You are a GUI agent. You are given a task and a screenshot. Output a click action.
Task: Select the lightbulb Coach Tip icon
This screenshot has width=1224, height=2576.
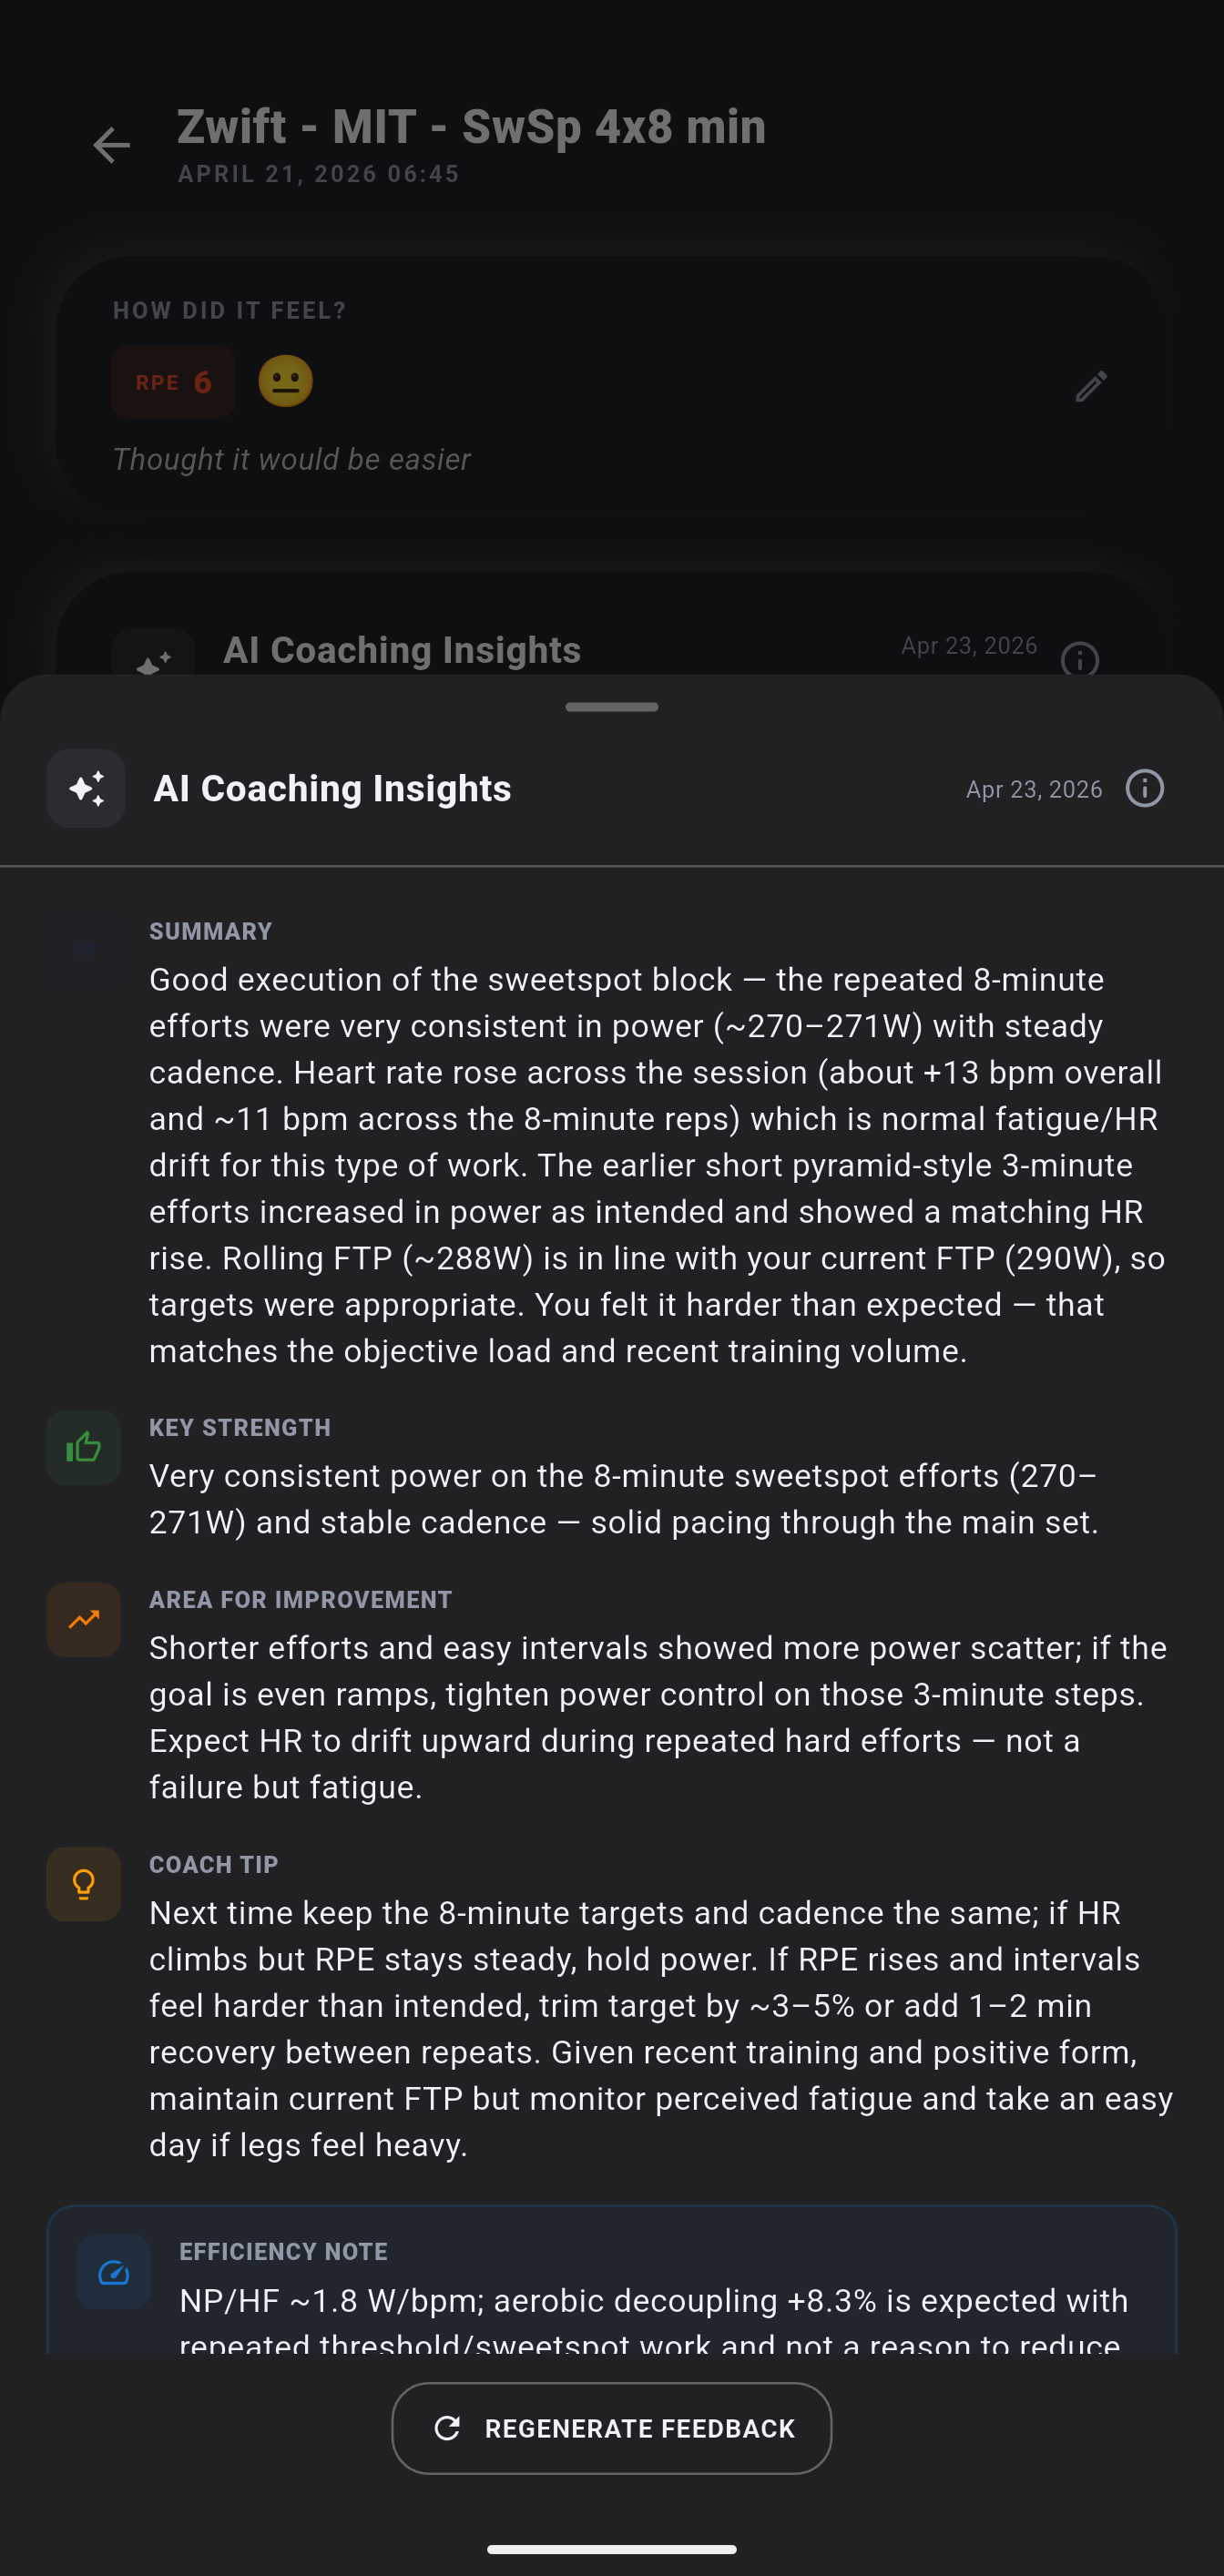point(84,1885)
